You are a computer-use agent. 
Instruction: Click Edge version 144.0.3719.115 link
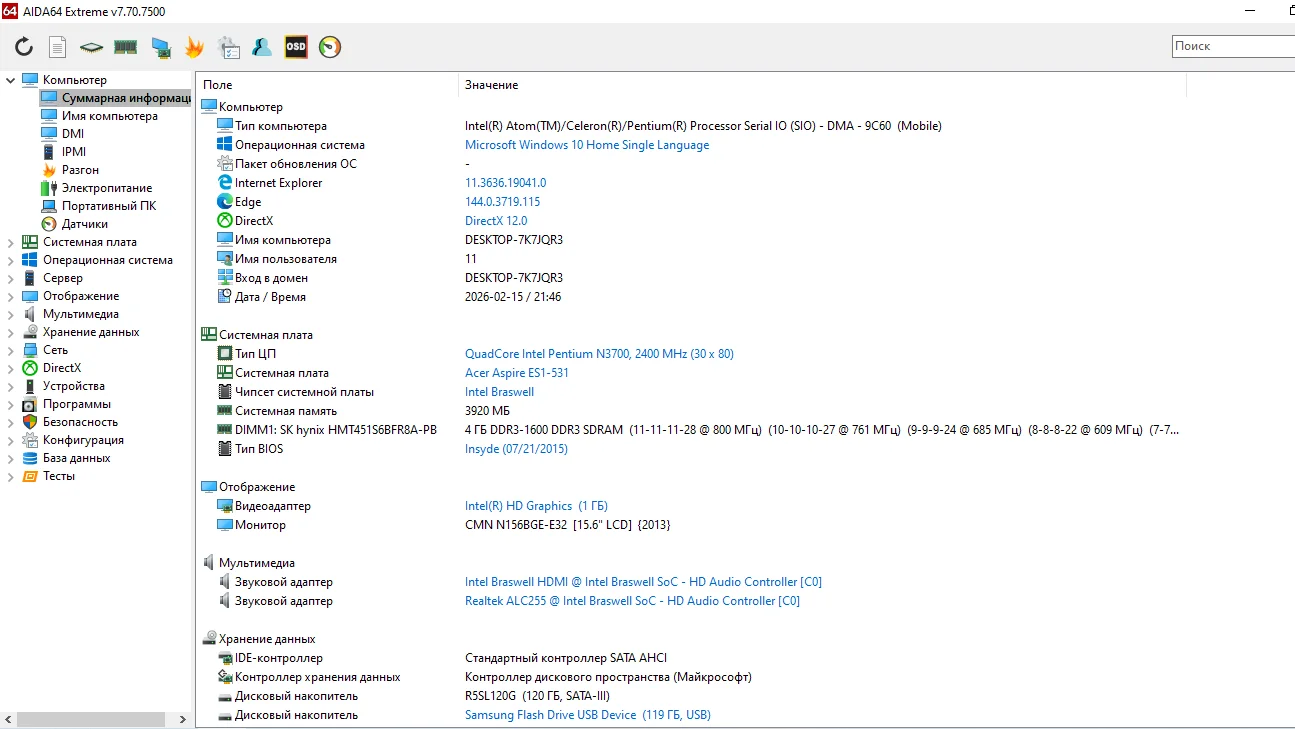click(502, 202)
